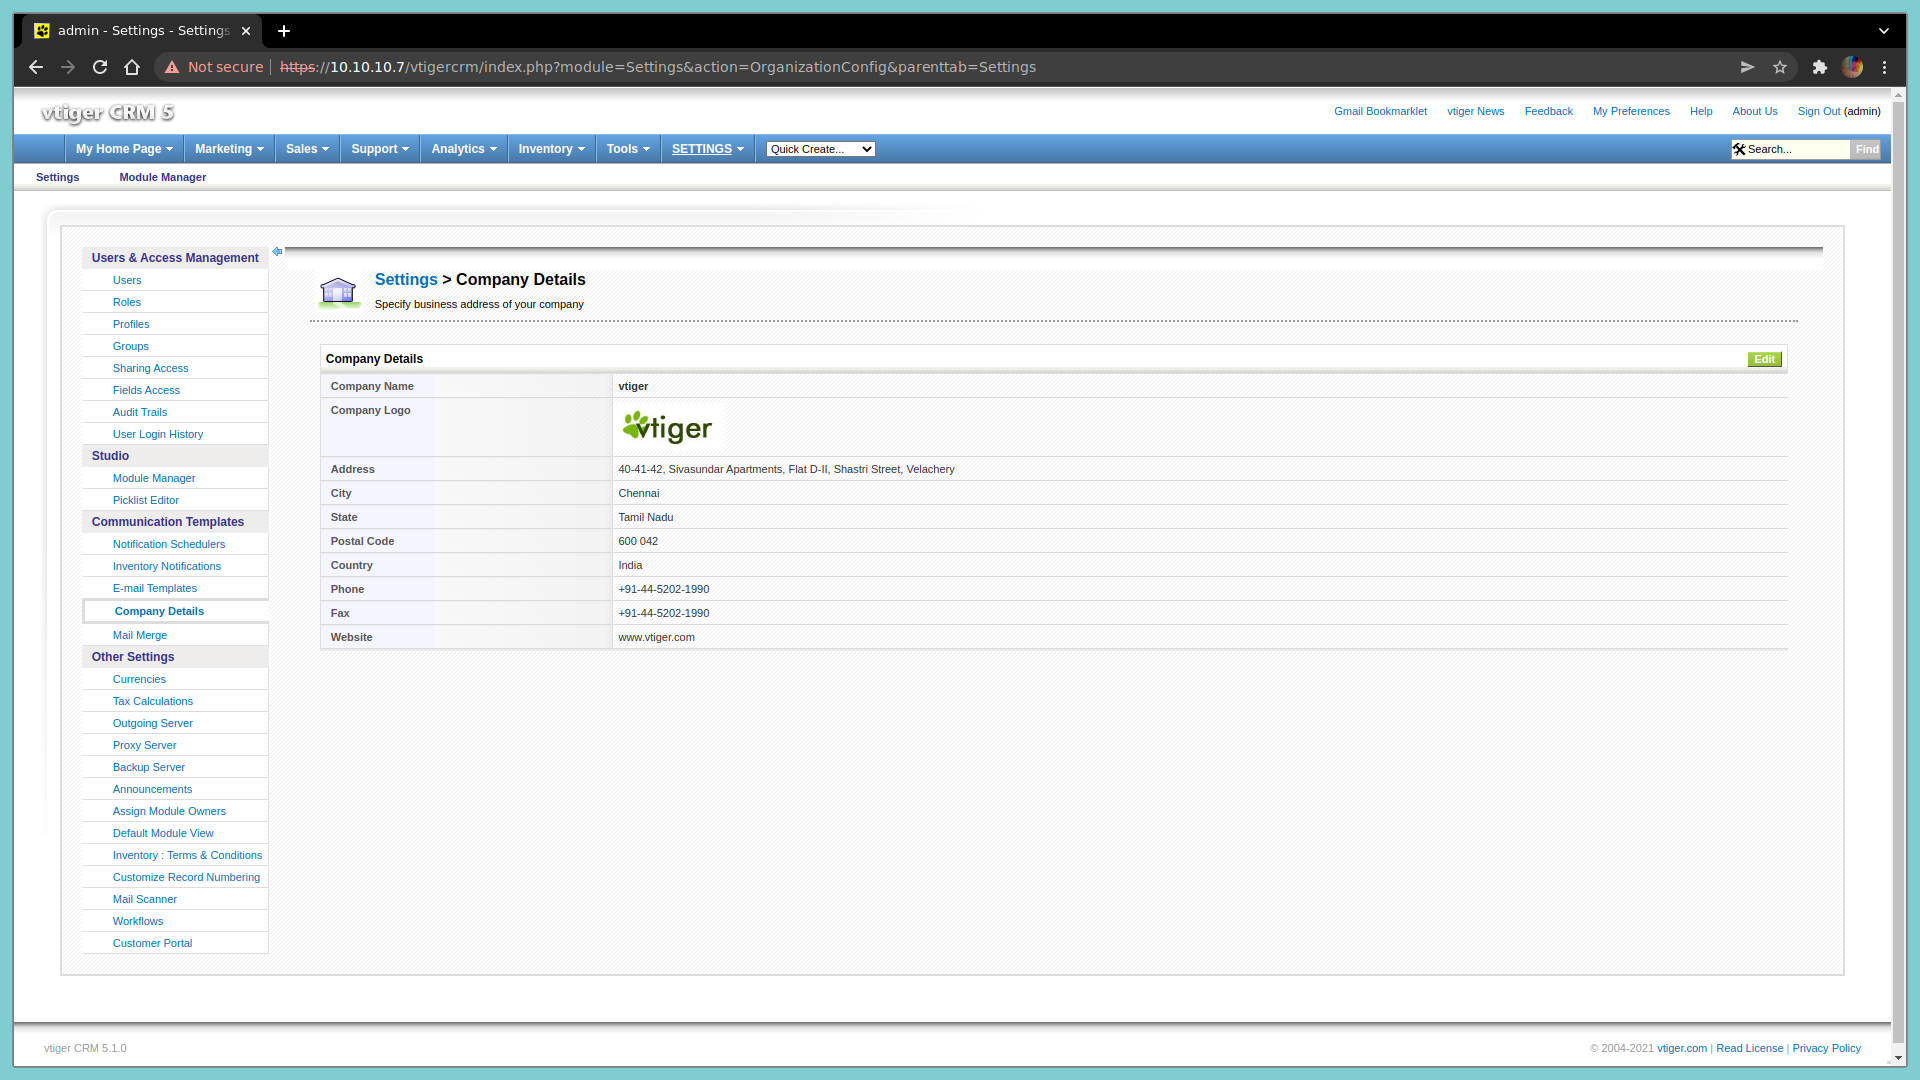This screenshot has height=1080, width=1920.
Task: Click the vtiger CRM 5 header logo
Action: tap(108, 112)
